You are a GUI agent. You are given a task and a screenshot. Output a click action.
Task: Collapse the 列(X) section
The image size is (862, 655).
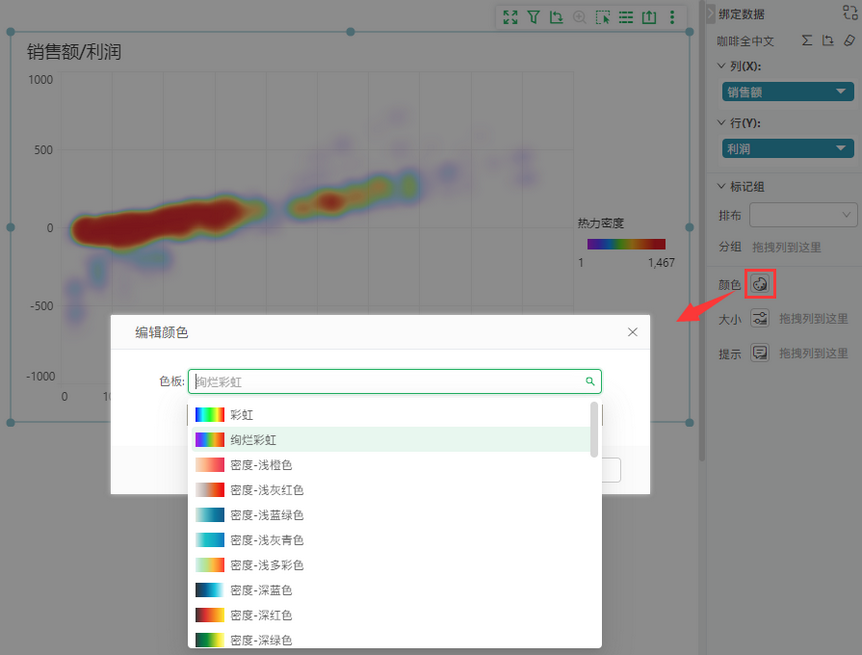tap(722, 65)
